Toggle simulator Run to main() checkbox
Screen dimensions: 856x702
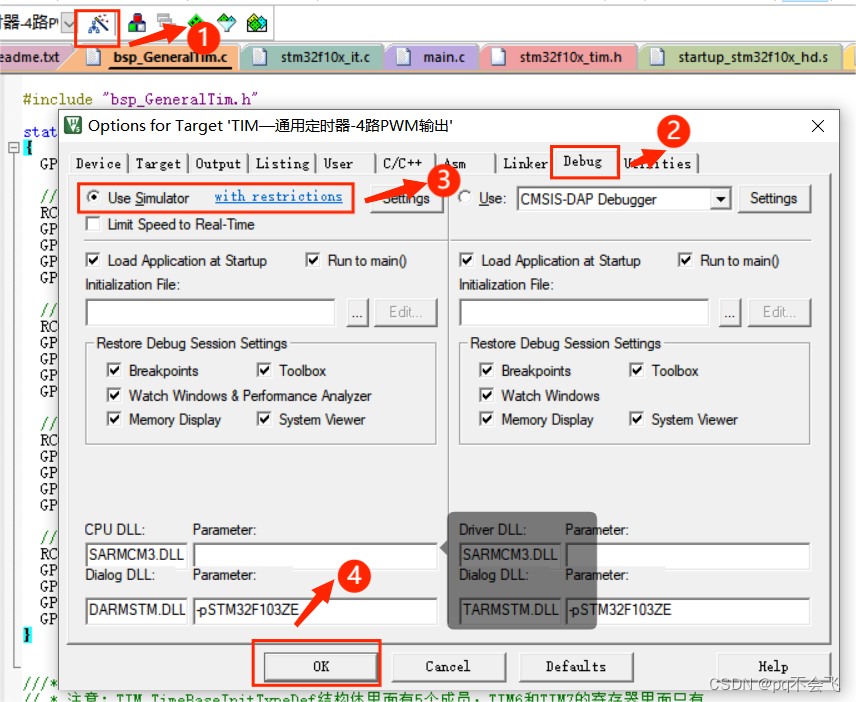click(x=313, y=260)
